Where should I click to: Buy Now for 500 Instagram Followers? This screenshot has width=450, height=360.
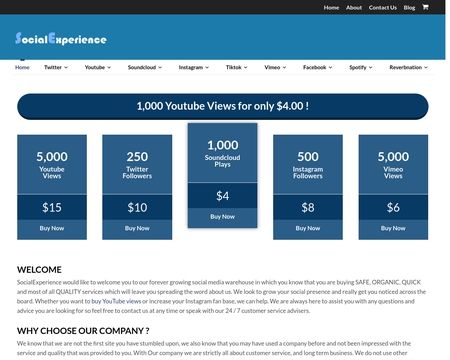(308, 228)
